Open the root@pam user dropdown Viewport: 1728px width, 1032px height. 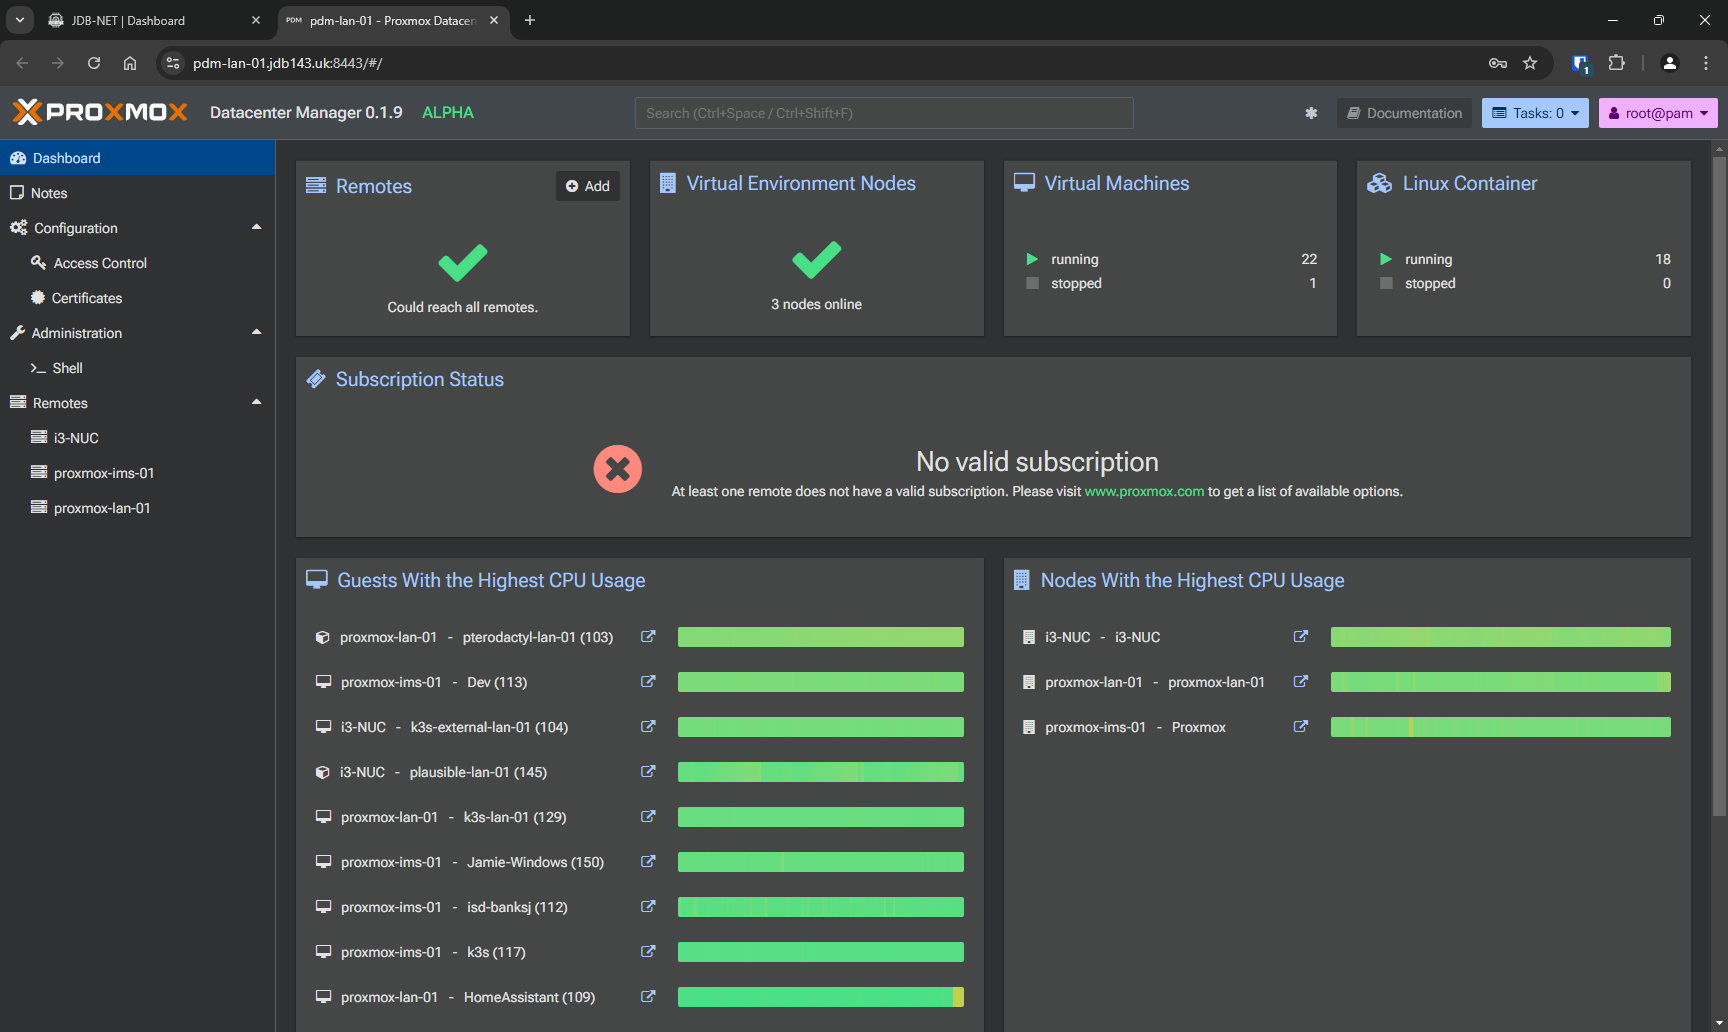pos(1657,113)
